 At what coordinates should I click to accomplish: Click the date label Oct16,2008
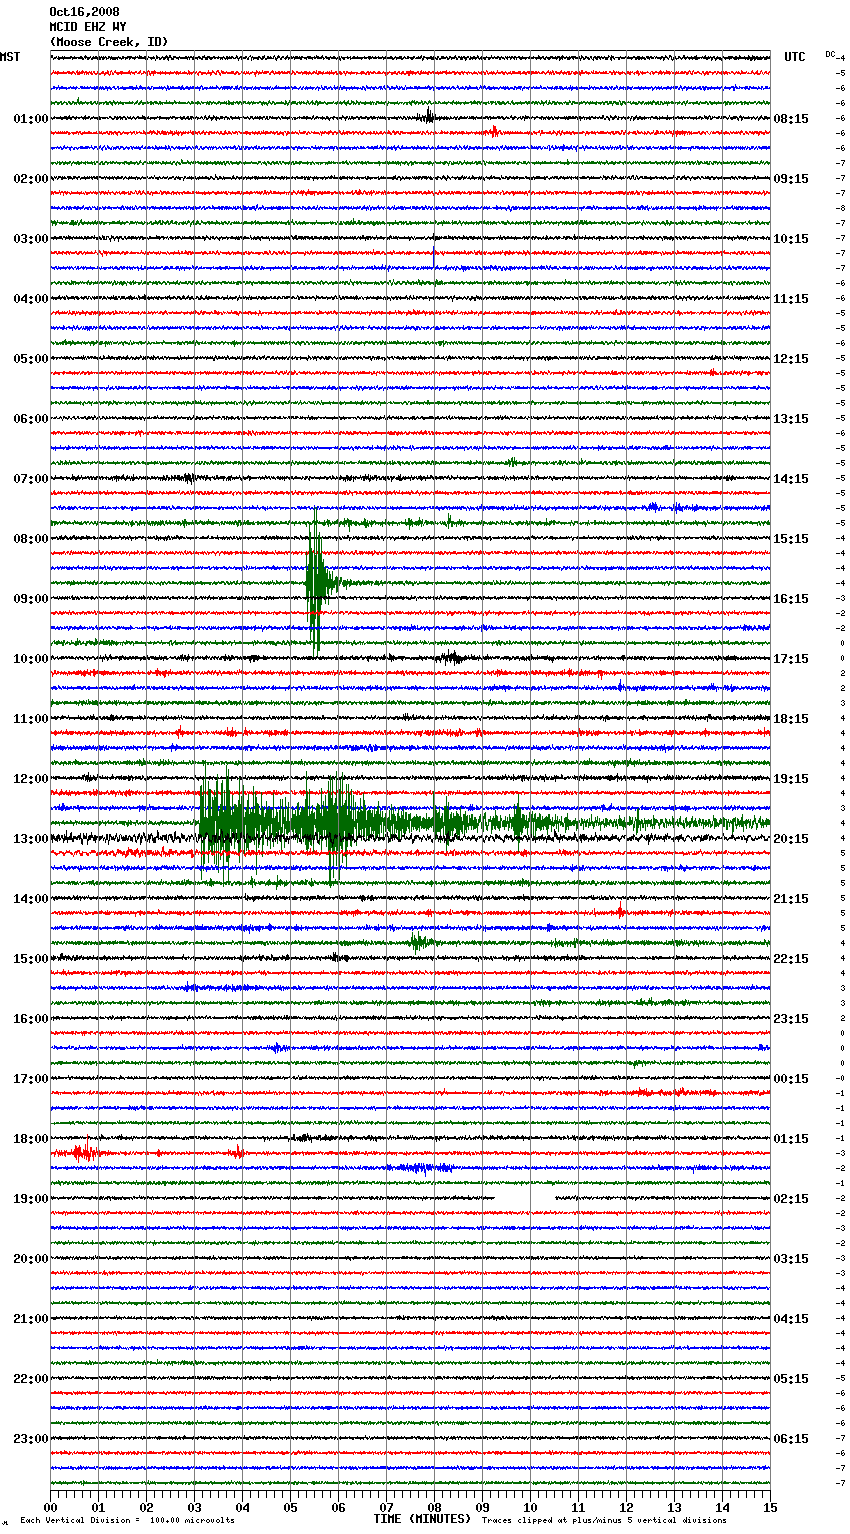pyautogui.click(x=84, y=12)
